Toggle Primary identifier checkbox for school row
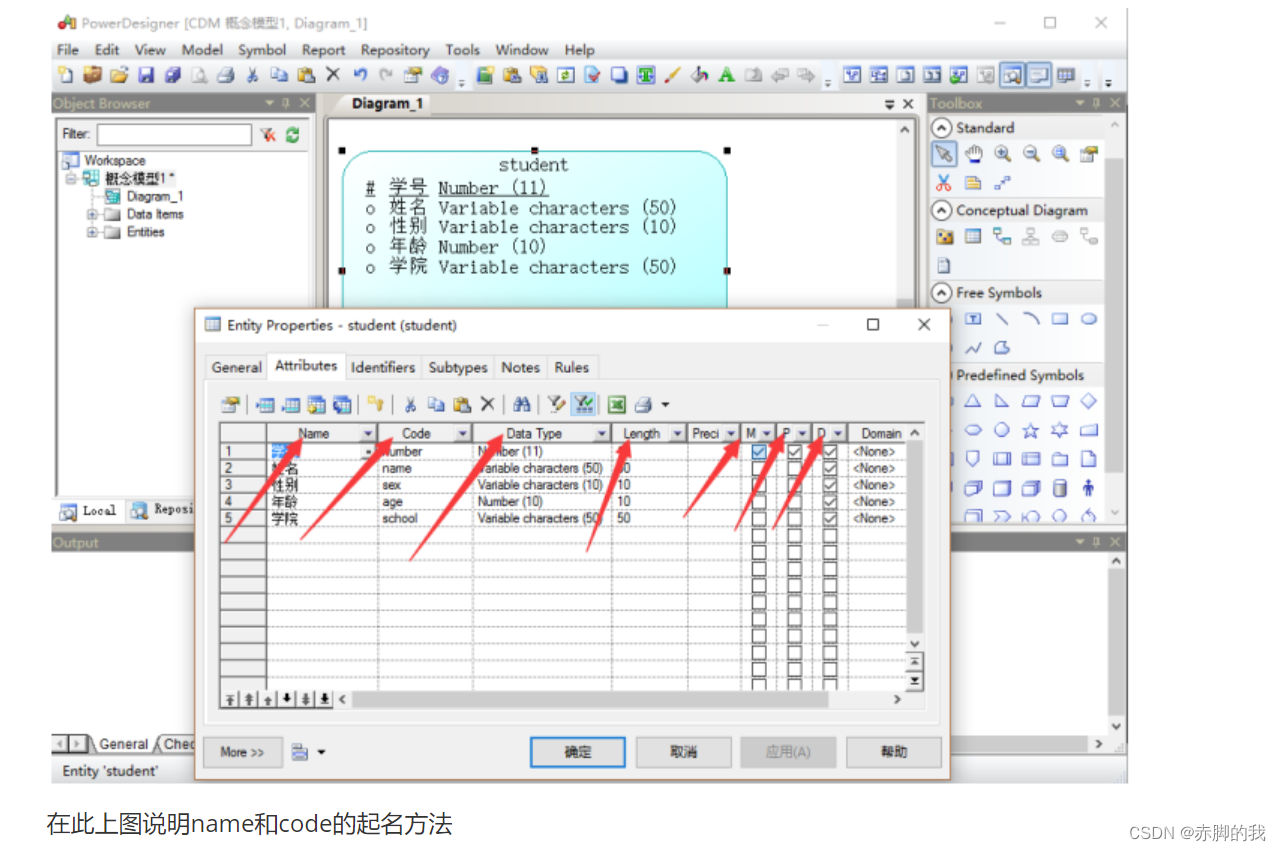The width and height of the screenshot is (1281, 851). (x=795, y=519)
